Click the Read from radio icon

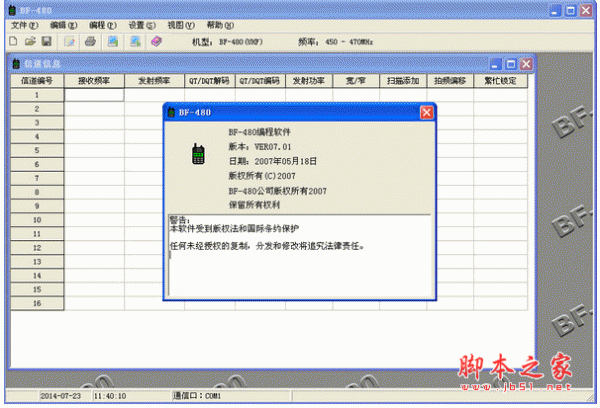pyautogui.click(x=112, y=41)
